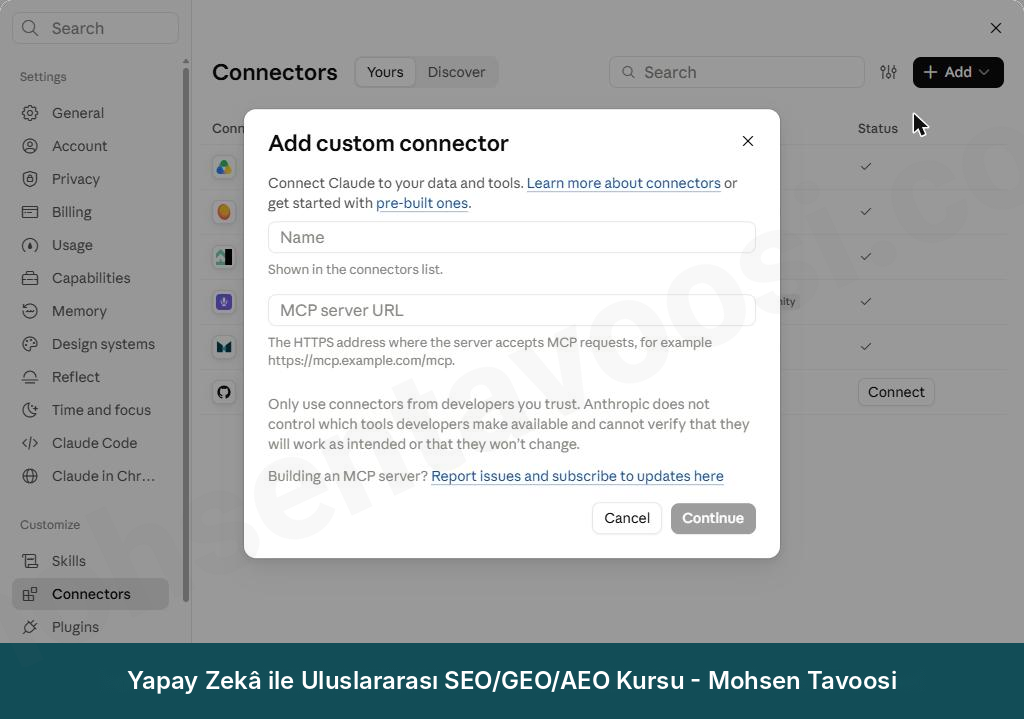This screenshot has width=1024, height=719.
Task: Click the Google Drive connector icon
Action: point(224,167)
